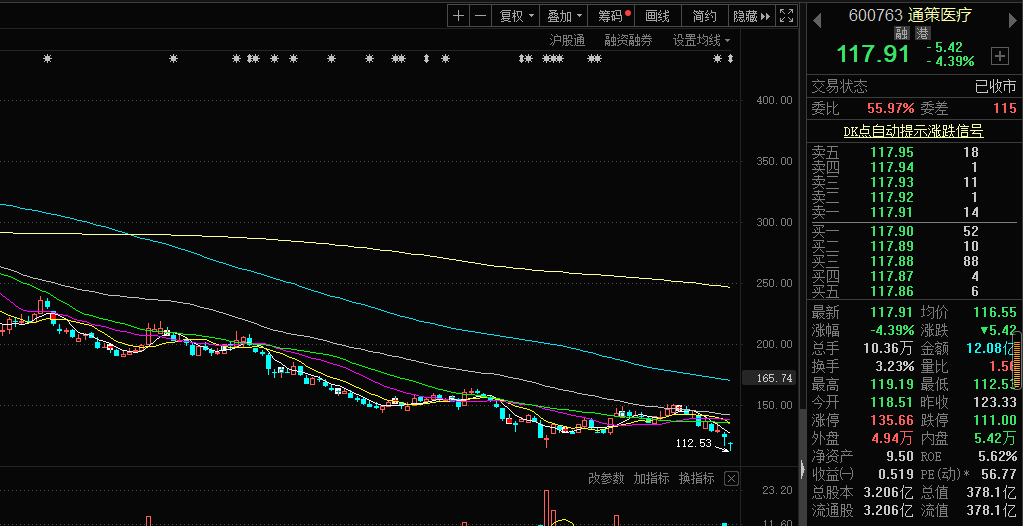Screen dimensions: 1023x526
Task: Click the 净资产 value 9.50
Action: (900, 456)
